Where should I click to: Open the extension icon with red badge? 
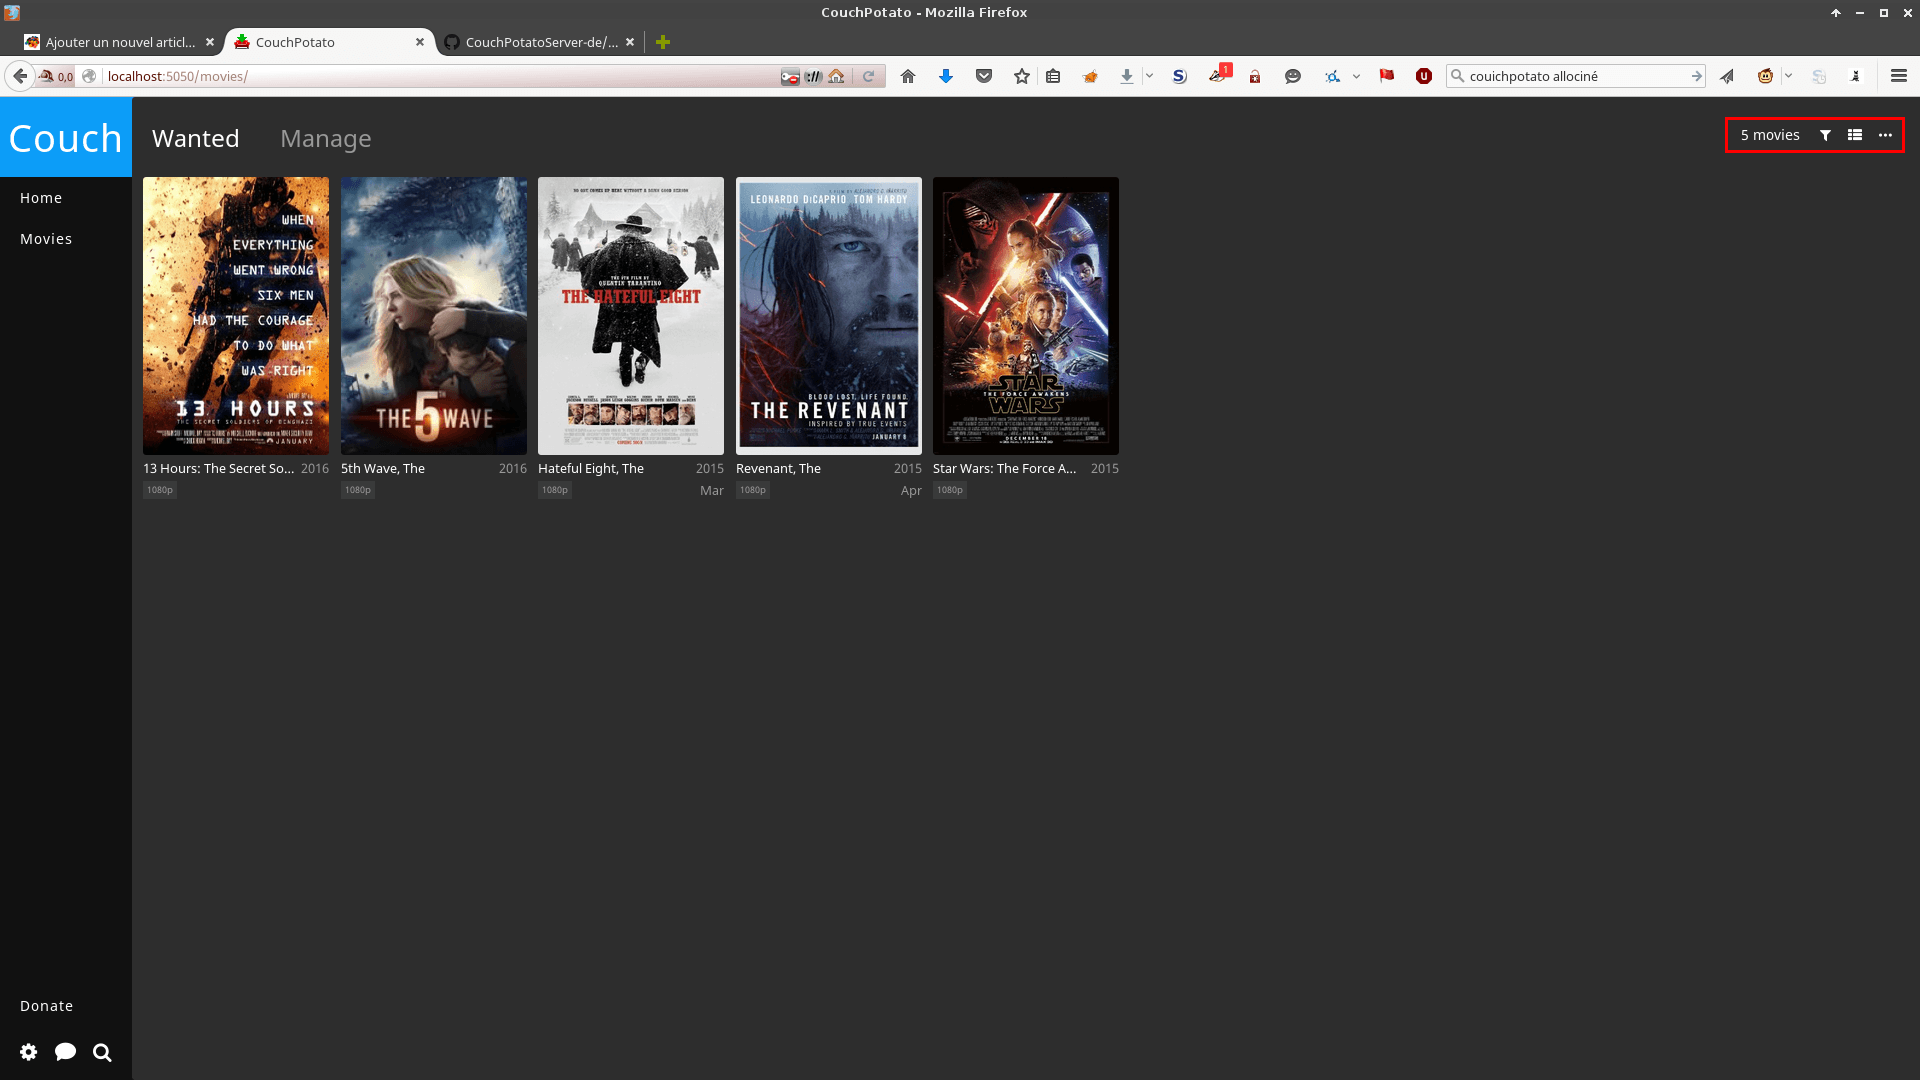click(1219, 74)
